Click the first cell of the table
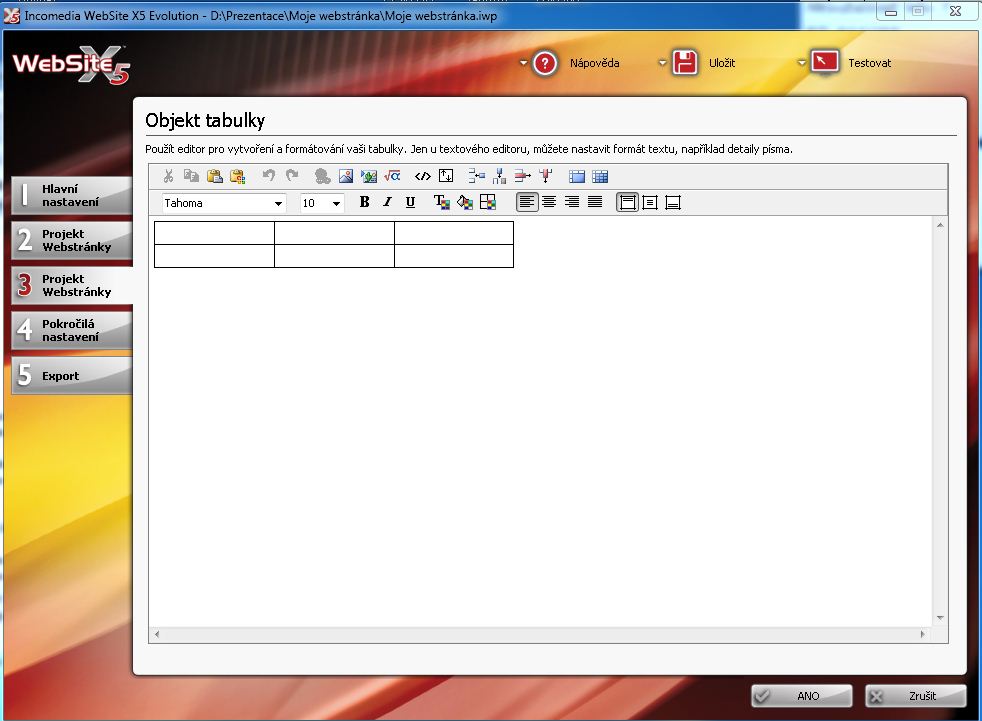This screenshot has height=721, width=982. (x=214, y=232)
